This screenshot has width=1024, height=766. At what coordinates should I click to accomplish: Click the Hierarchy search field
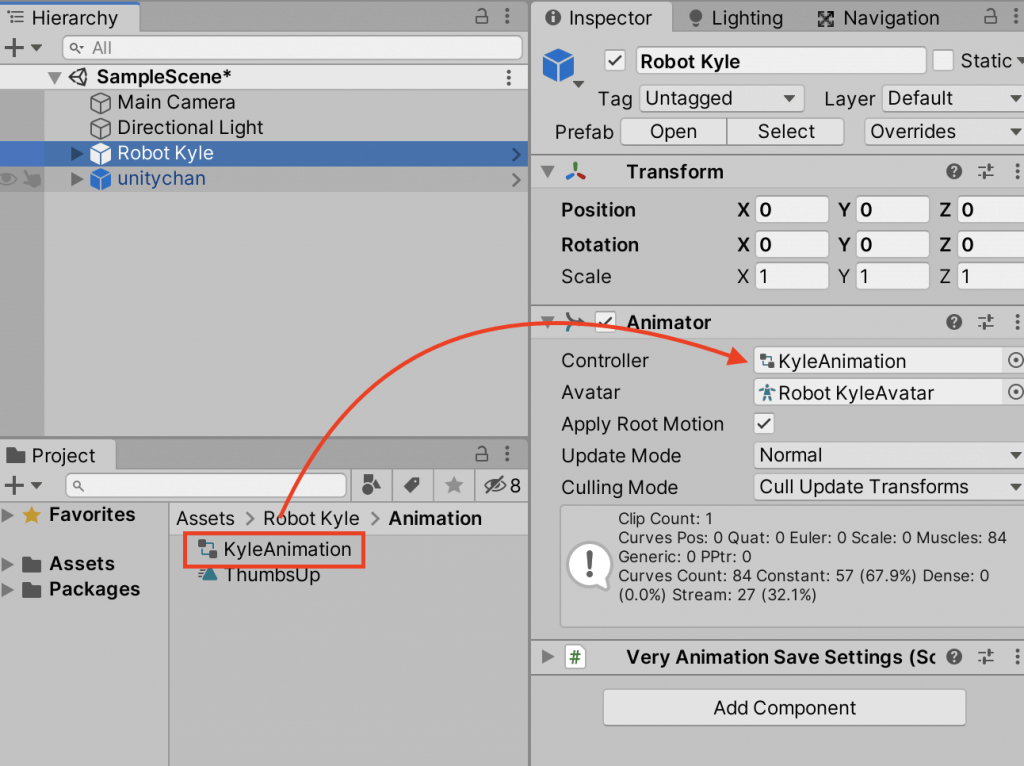[292, 48]
